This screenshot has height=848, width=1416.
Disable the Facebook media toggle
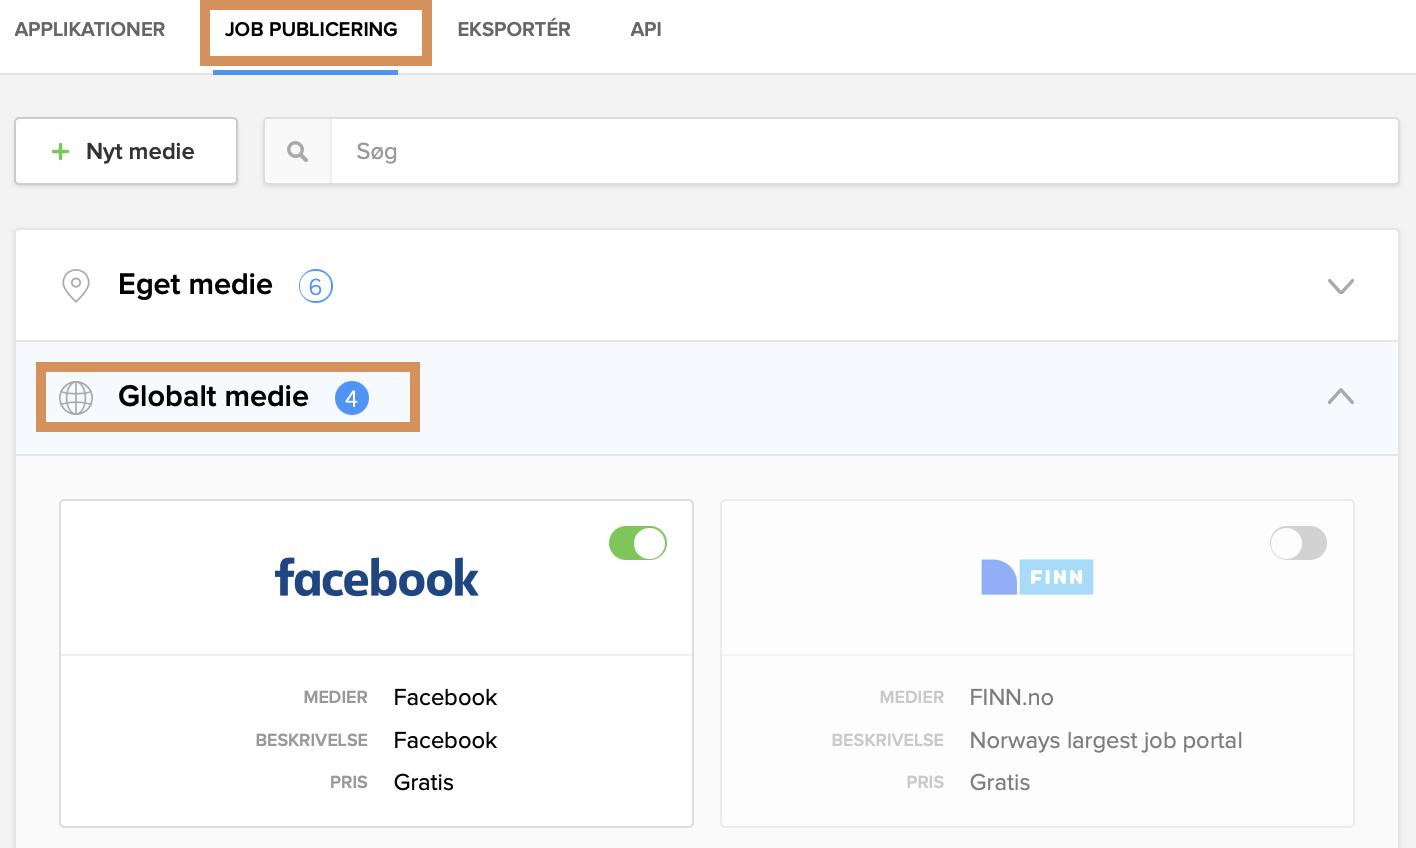[638, 543]
